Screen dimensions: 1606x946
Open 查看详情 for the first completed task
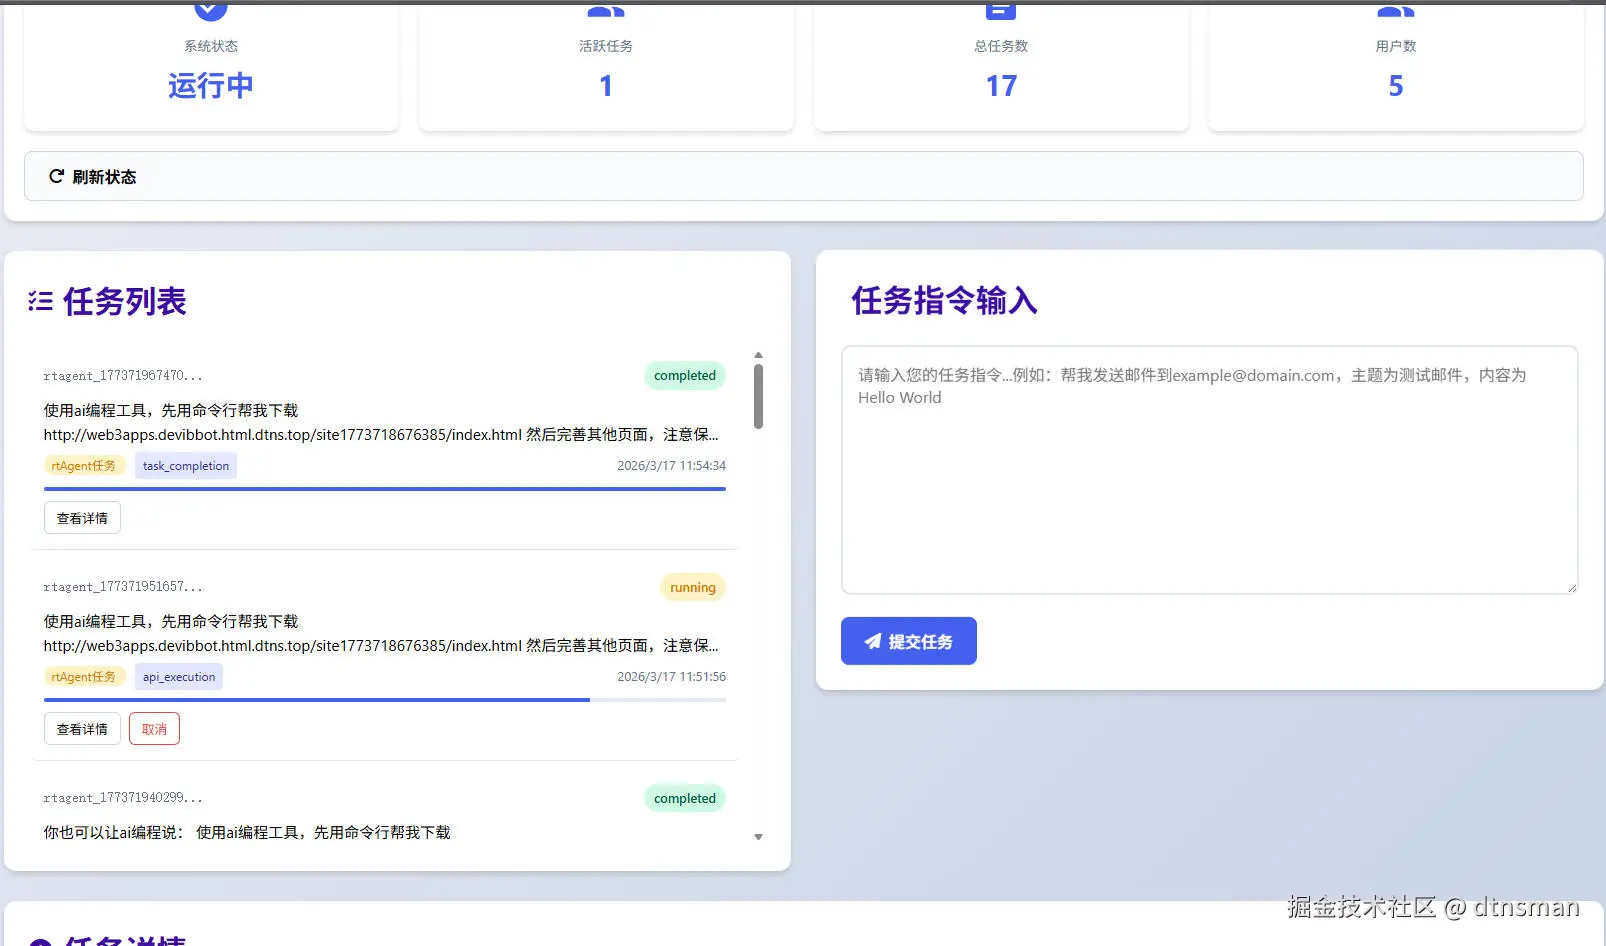coord(81,517)
